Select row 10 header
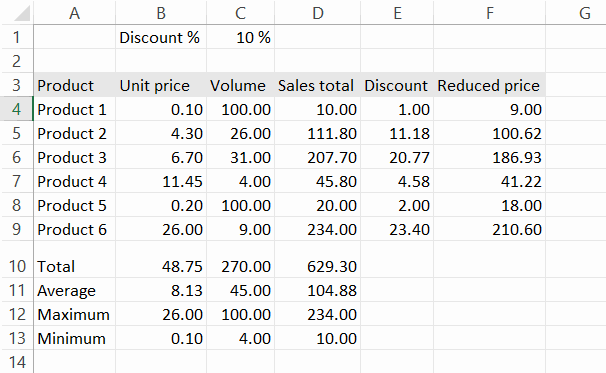This screenshot has height=373, width=606. [17, 266]
